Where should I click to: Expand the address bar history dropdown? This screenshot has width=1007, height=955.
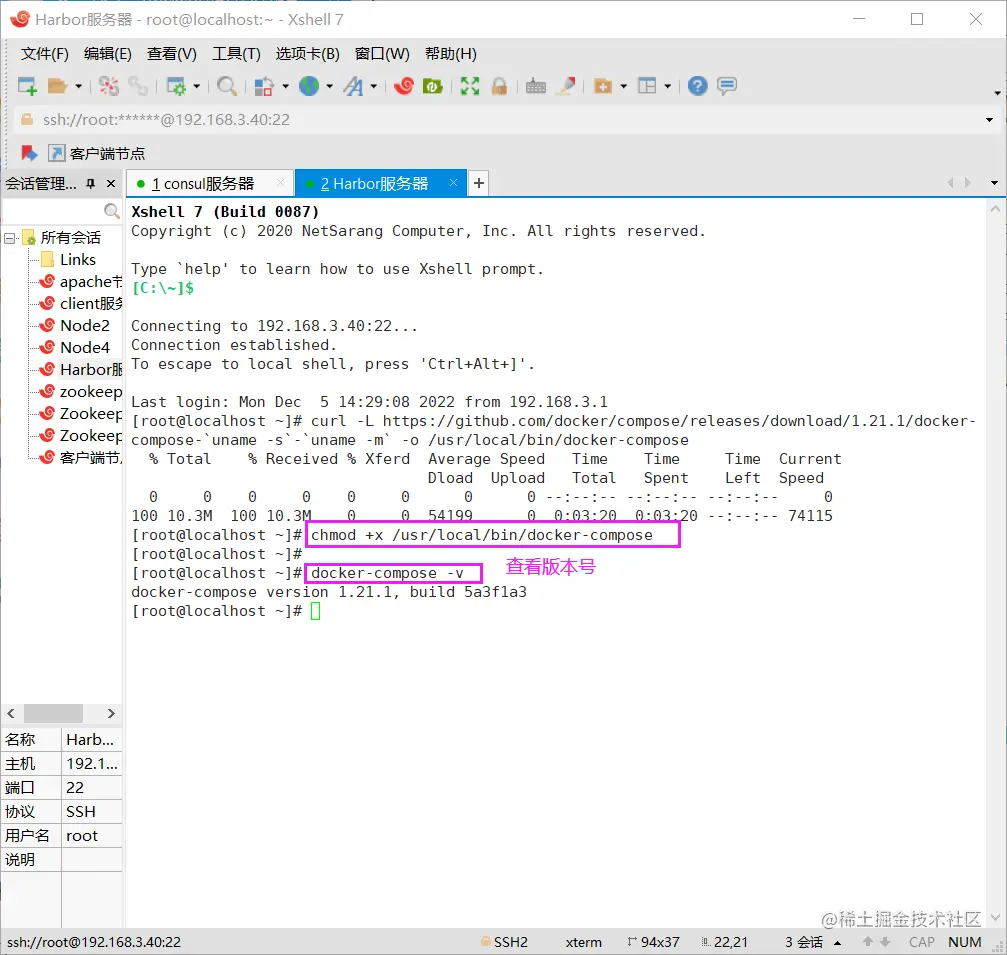tap(989, 120)
